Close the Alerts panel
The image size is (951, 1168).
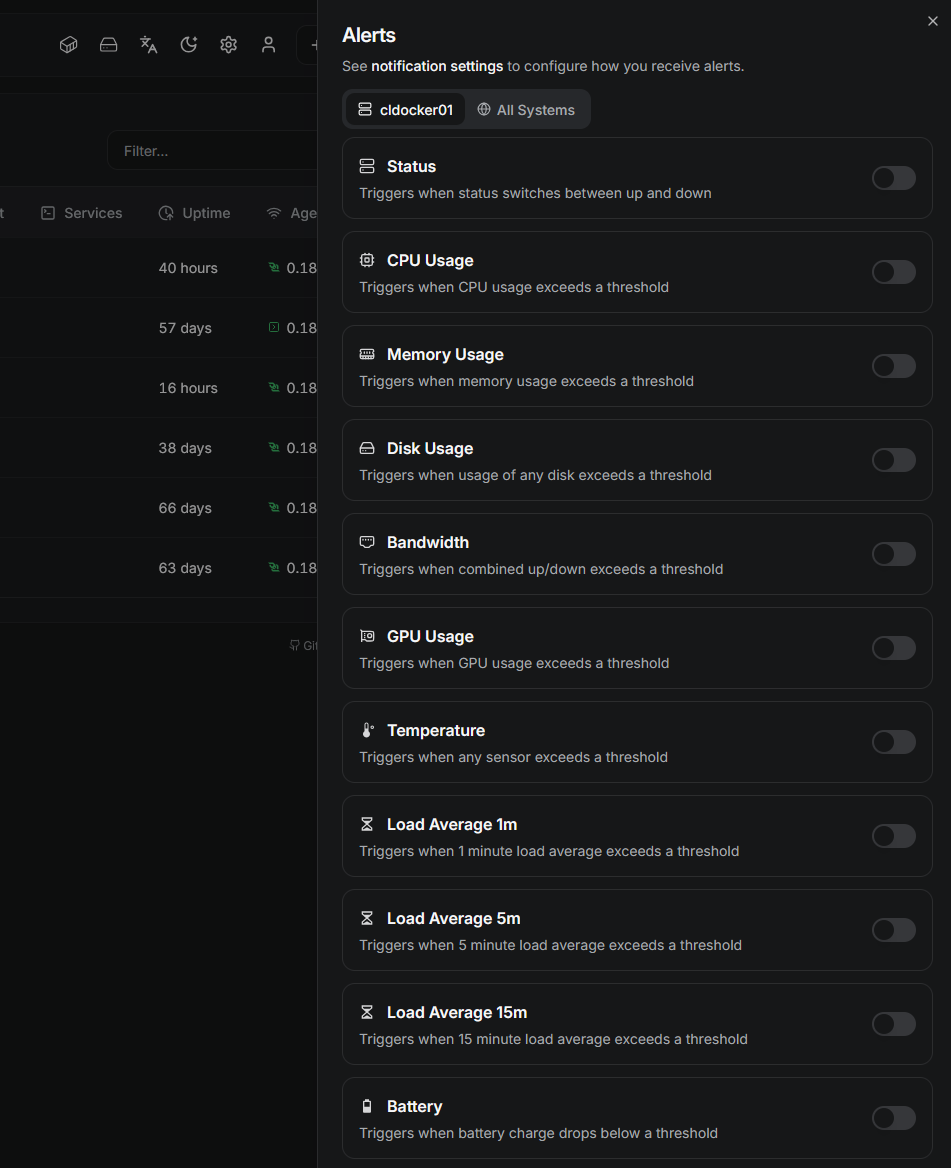(933, 21)
